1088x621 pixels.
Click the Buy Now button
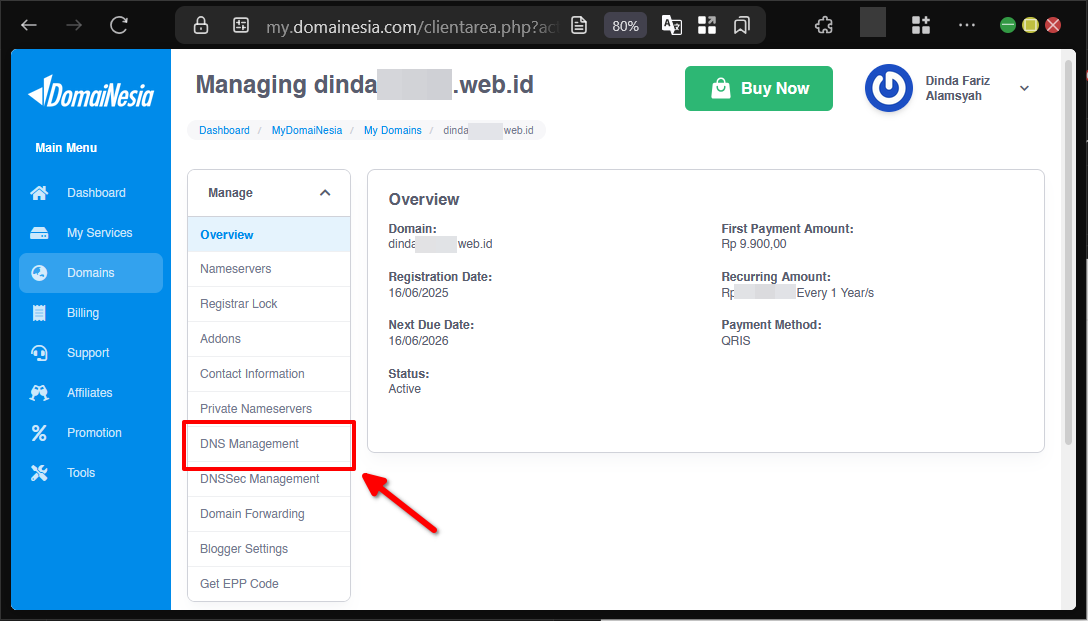[x=758, y=88]
